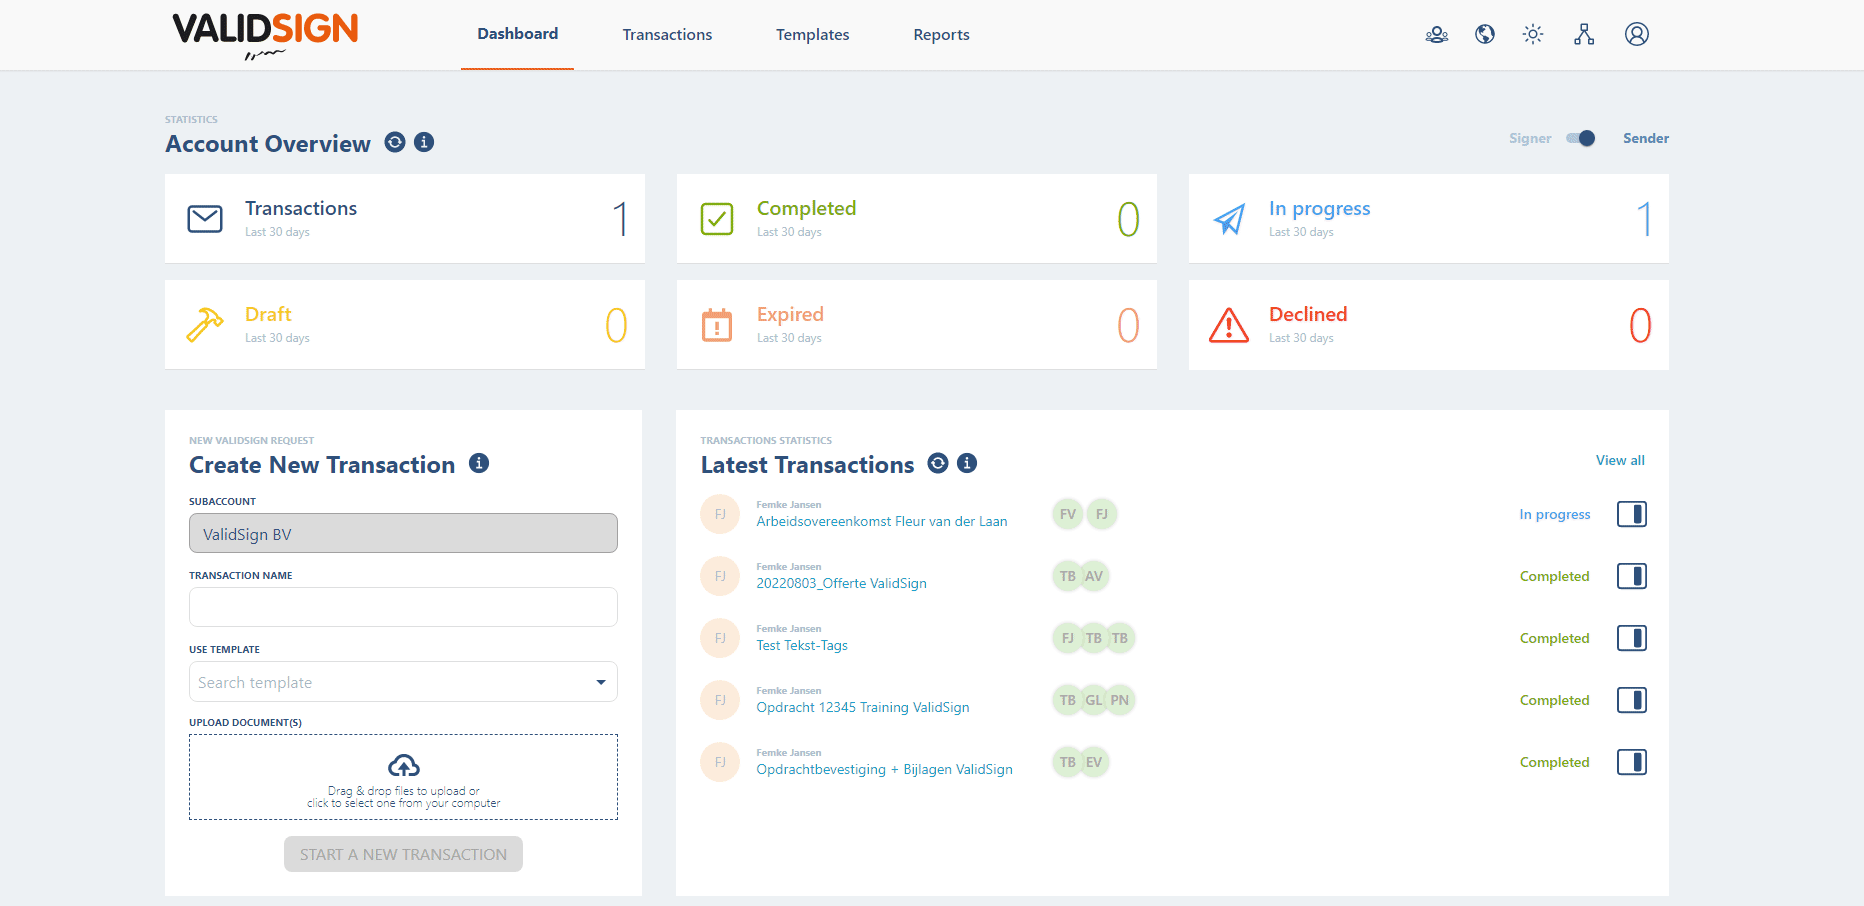This screenshot has width=1864, height=906.
Task: Open details panel for Arbeidsovereenkomst transaction
Action: [1632, 514]
